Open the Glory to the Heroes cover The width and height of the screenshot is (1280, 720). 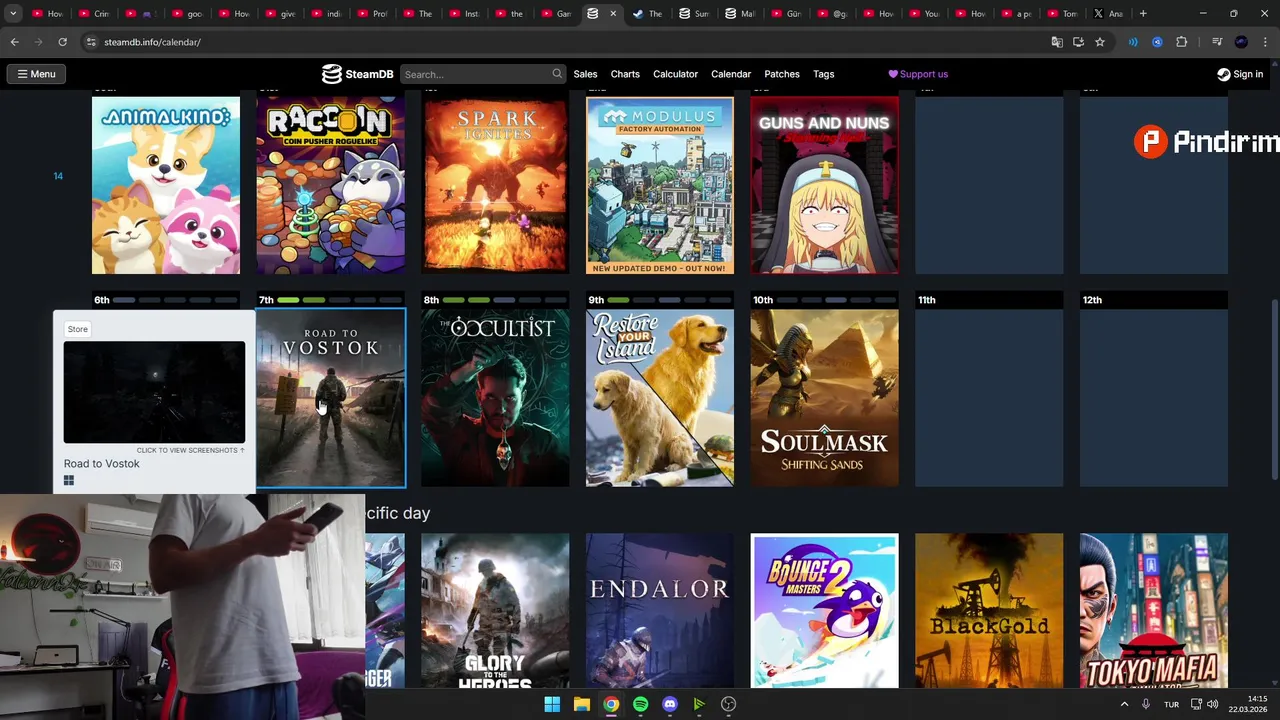pyautogui.click(x=495, y=611)
